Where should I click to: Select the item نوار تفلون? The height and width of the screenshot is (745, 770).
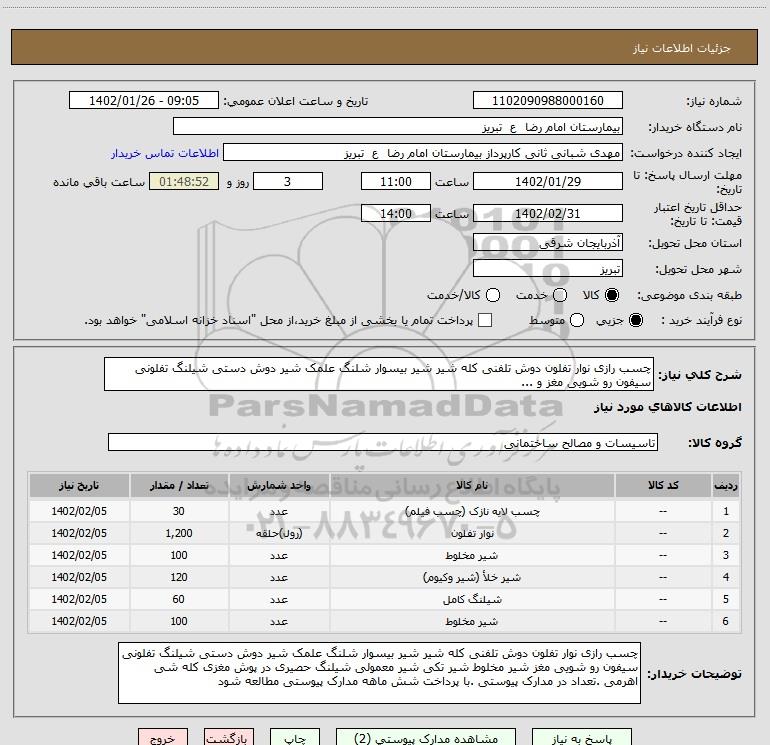click(472, 533)
